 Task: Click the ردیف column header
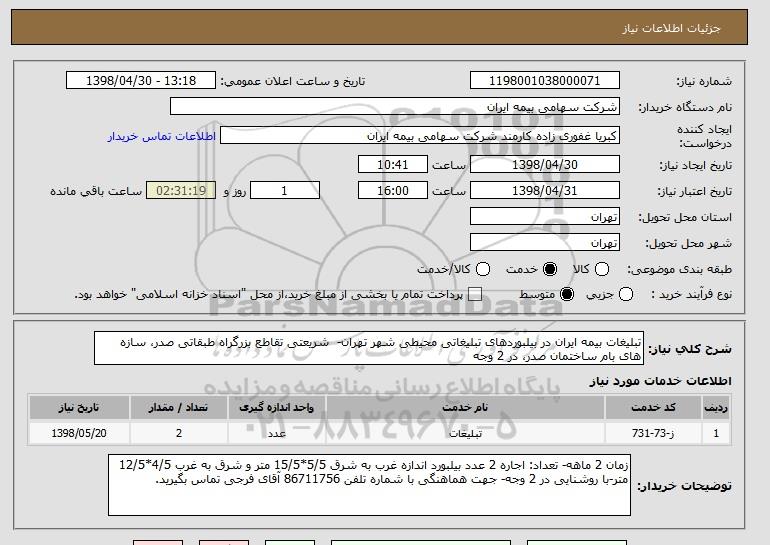click(716, 408)
